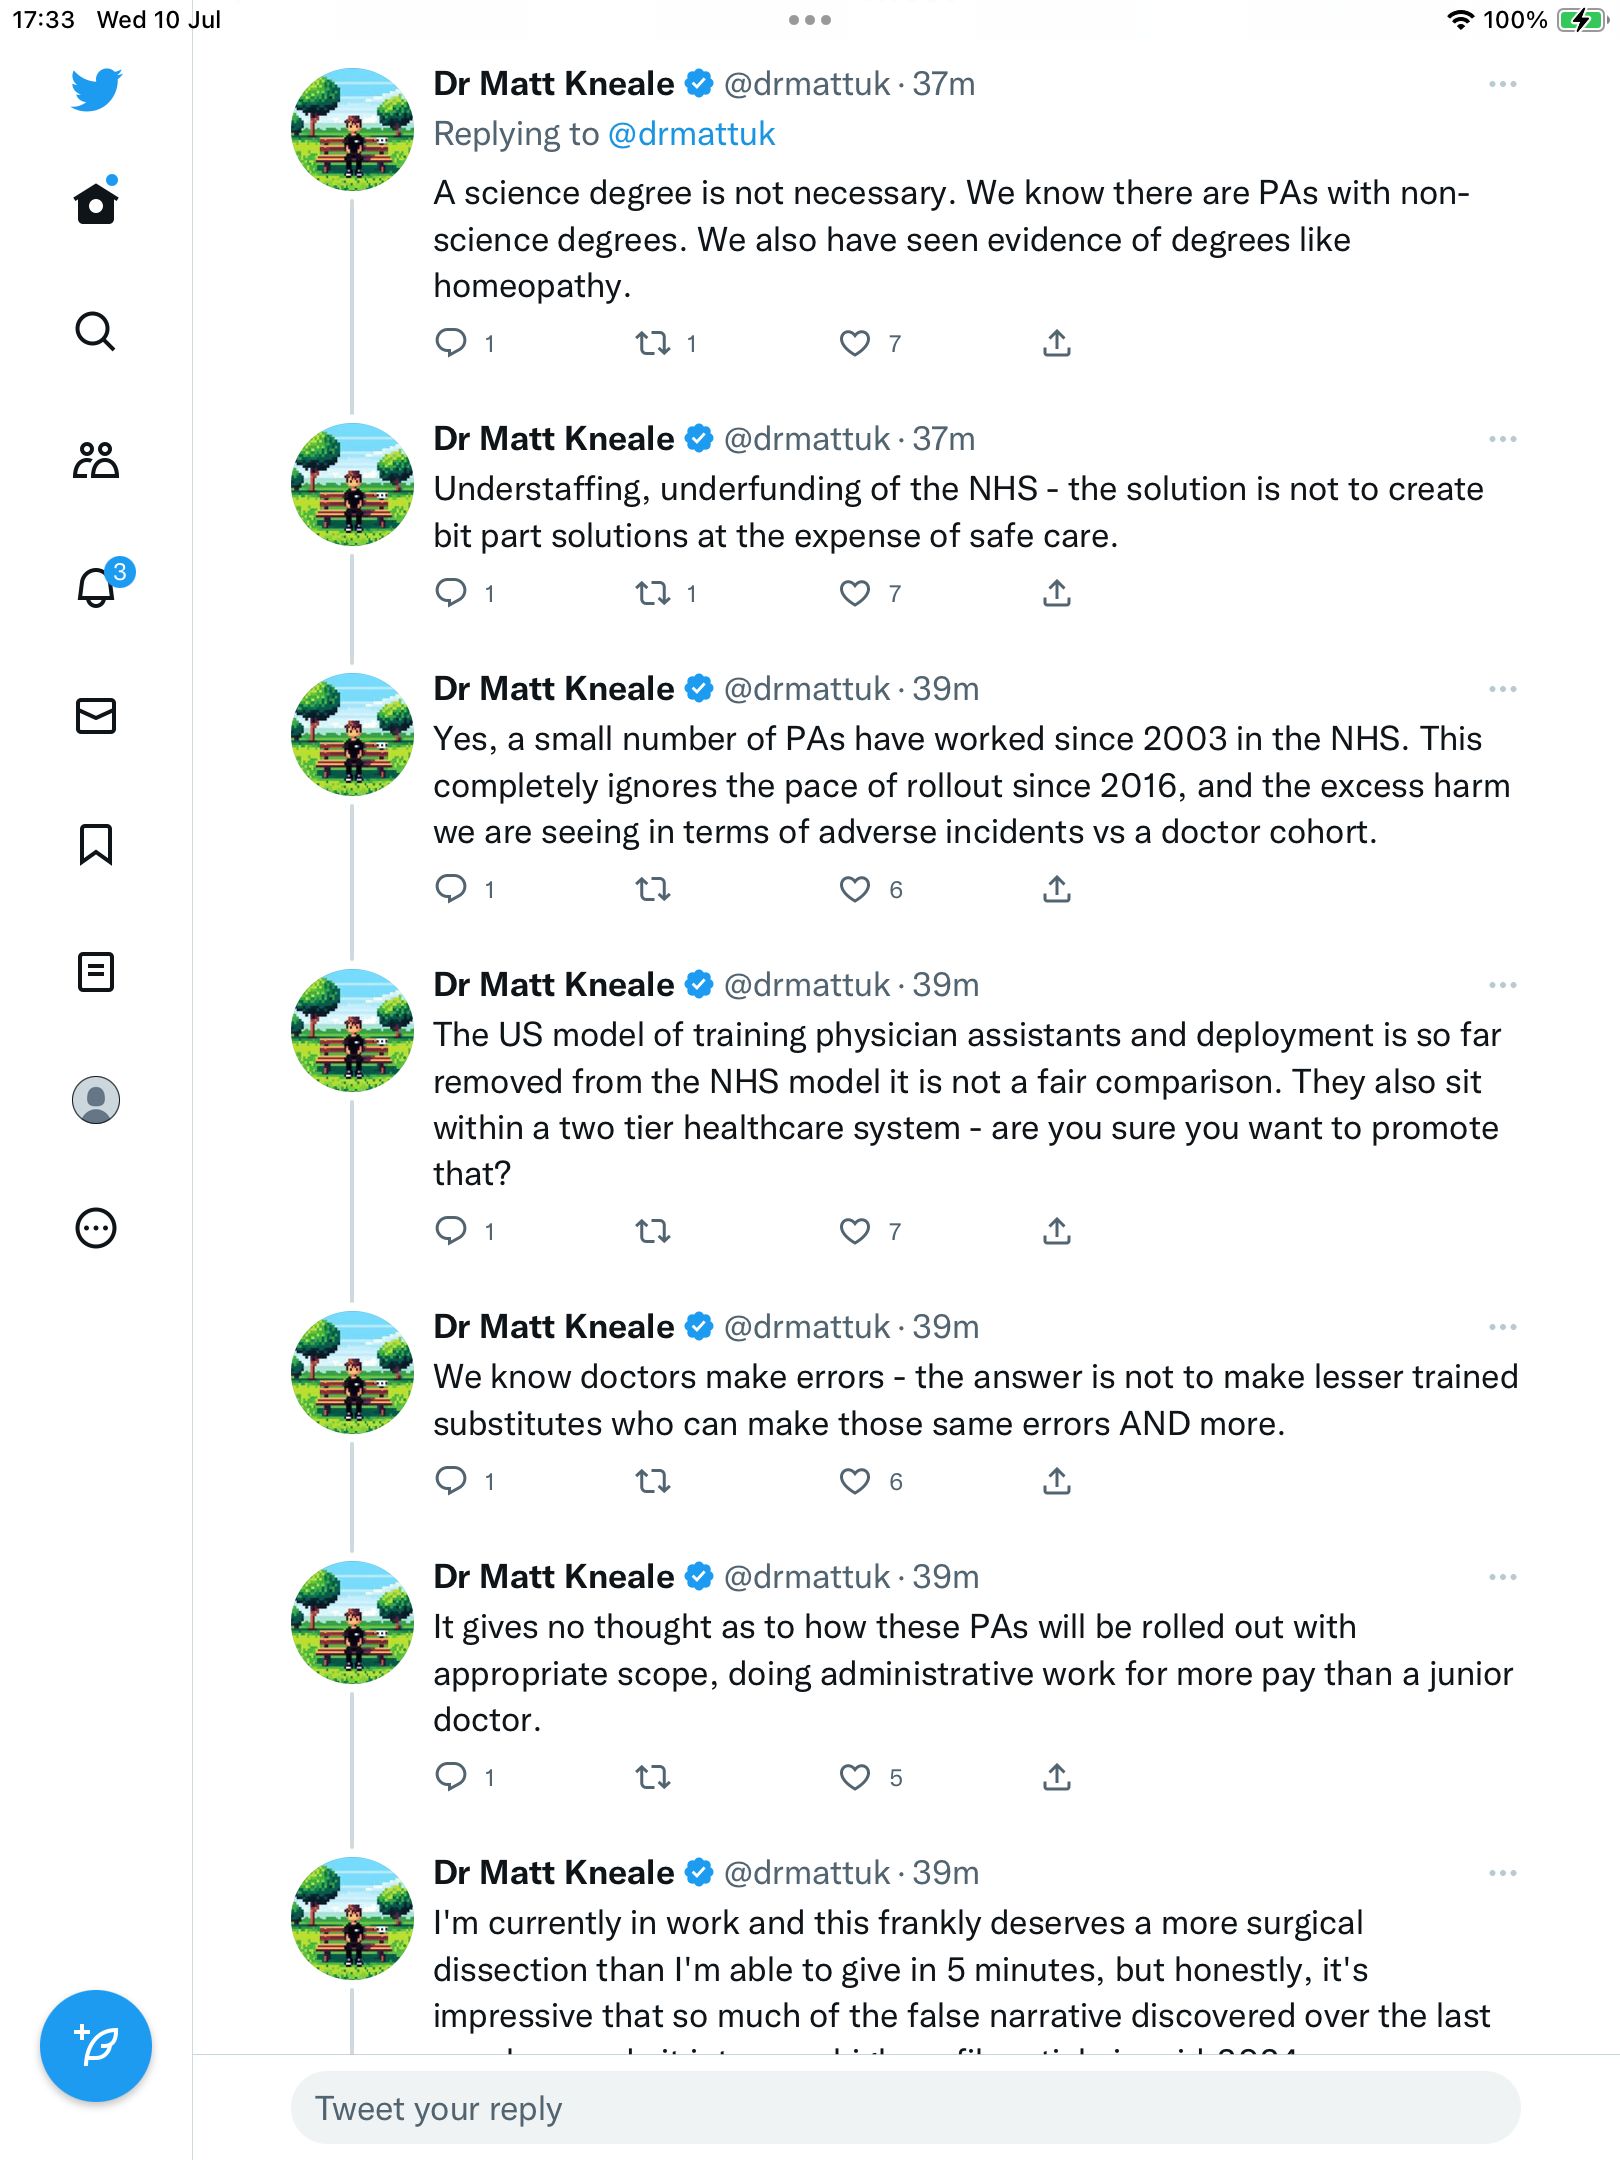Screen dimensions: 1620x2160
Task: Focus the Tweet your reply field
Action: (905, 2108)
